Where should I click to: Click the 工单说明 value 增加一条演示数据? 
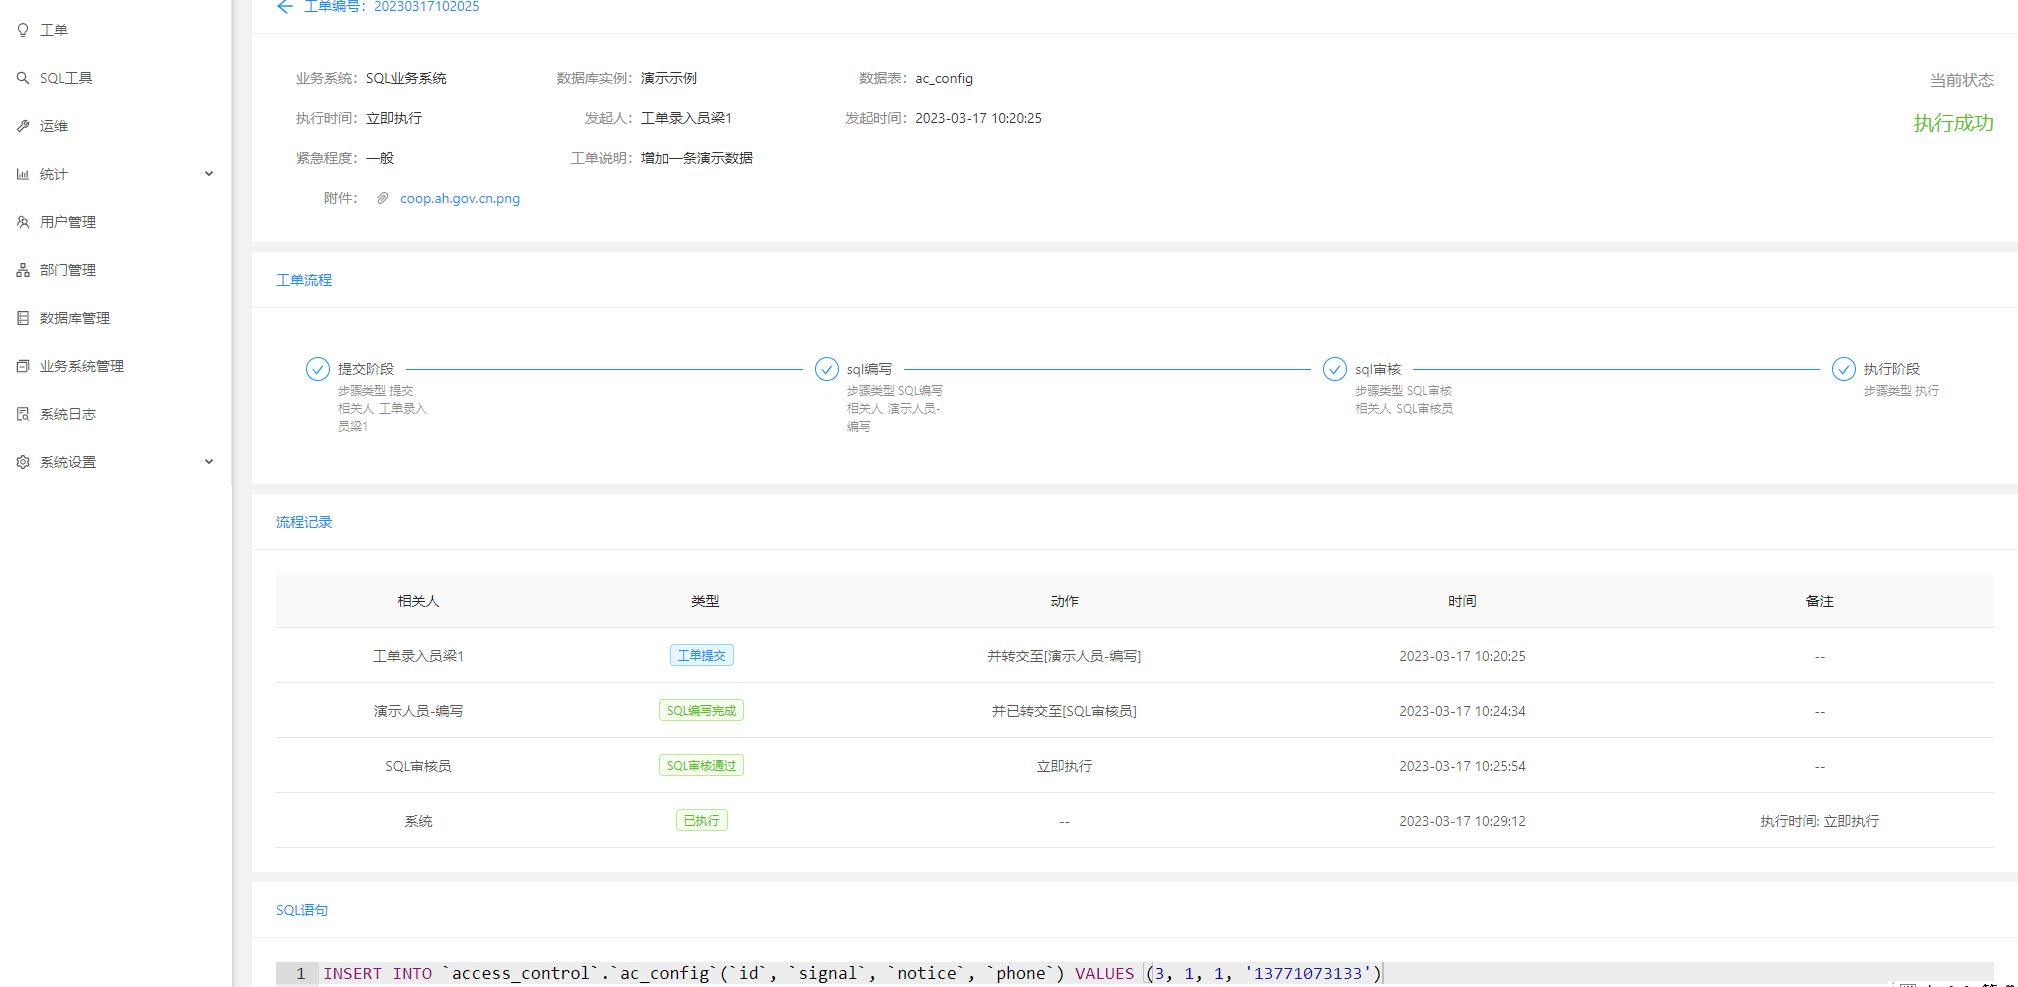tap(697, 158)
